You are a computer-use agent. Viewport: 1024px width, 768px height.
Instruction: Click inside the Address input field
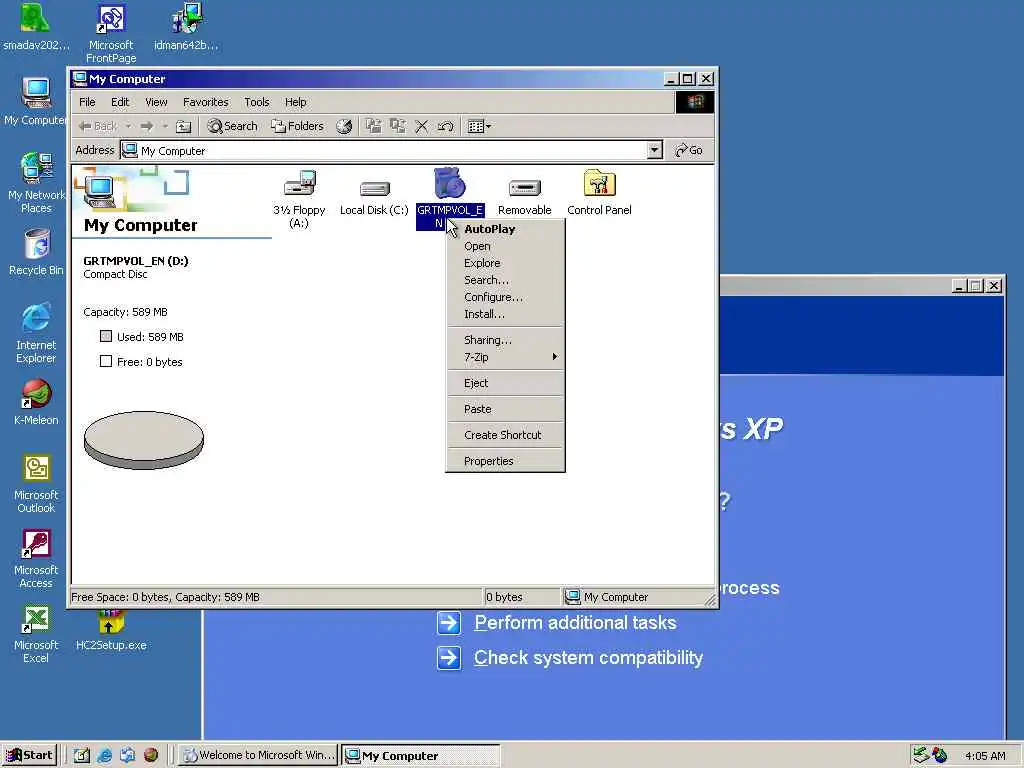384,151
